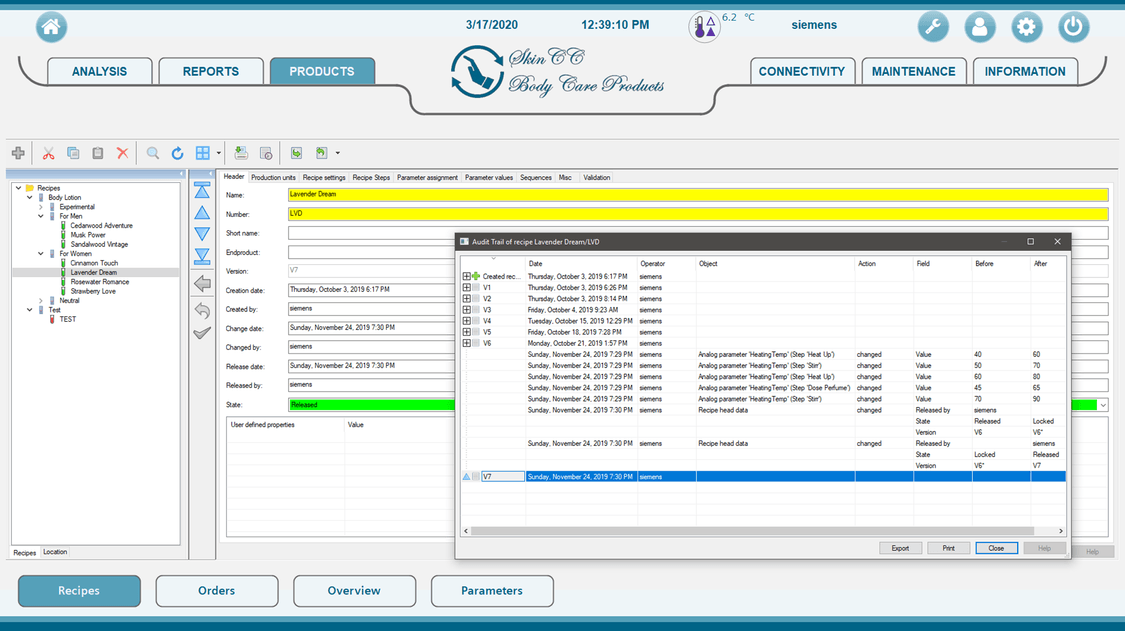The width and height of the screenshot is (1125, 631).
Task: Click the Overview button
Action: (x=354, y=591)
